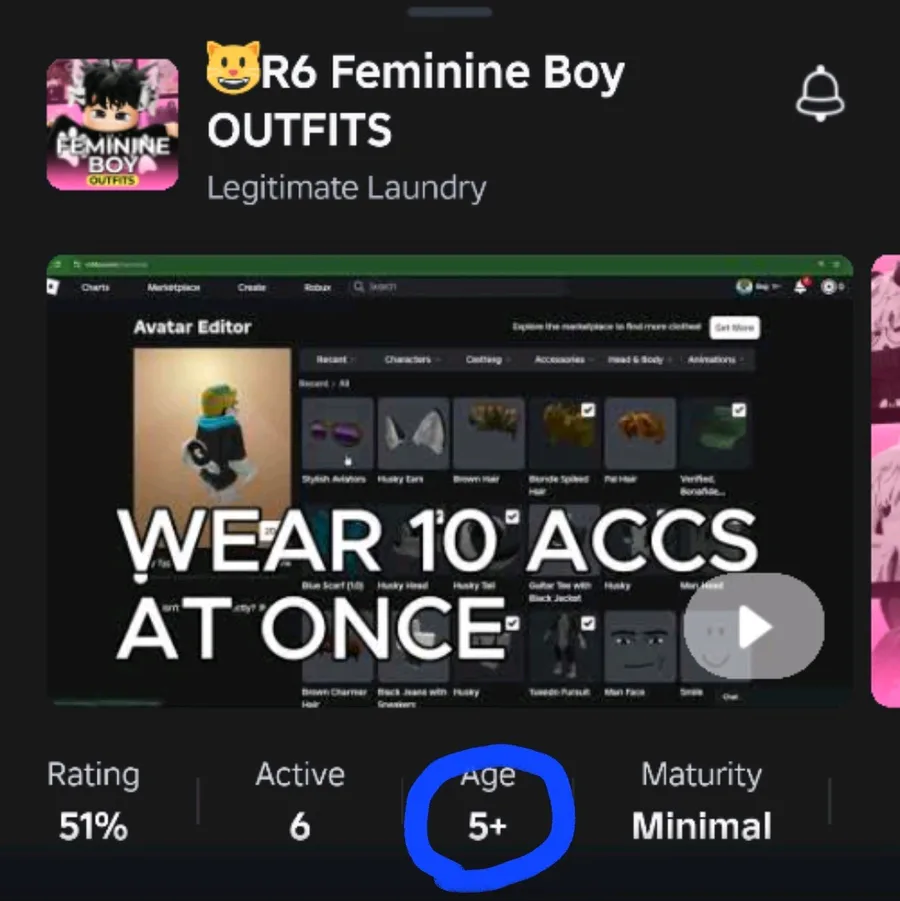Select the Husky Ears accessory thumbnail
Screen dimensions: 900x901
pos(413,434)
